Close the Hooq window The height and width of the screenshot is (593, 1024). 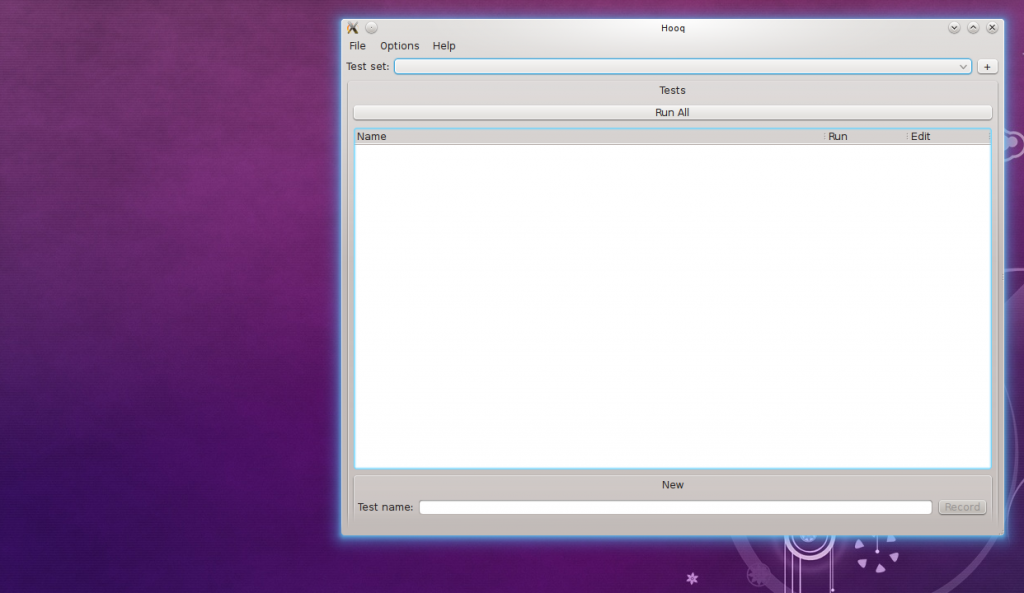click(x=992, y=28)
